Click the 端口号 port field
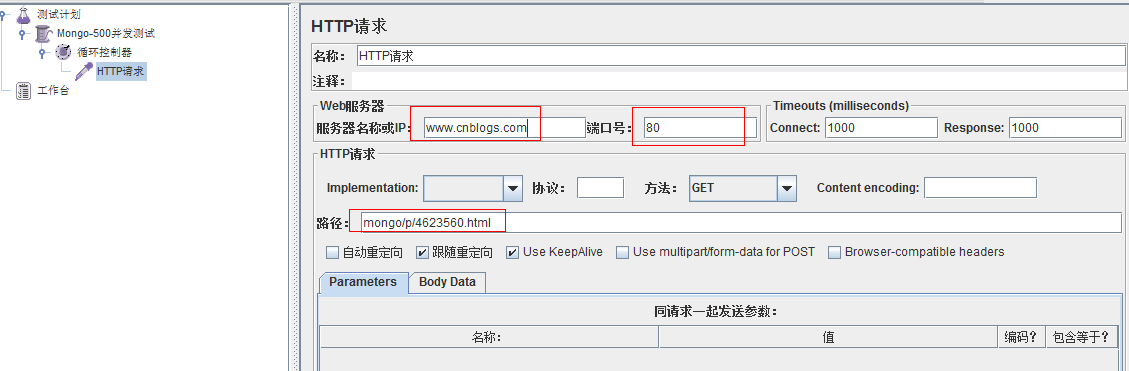Screen dimensions: 1129x371 (x=700, y=128)
